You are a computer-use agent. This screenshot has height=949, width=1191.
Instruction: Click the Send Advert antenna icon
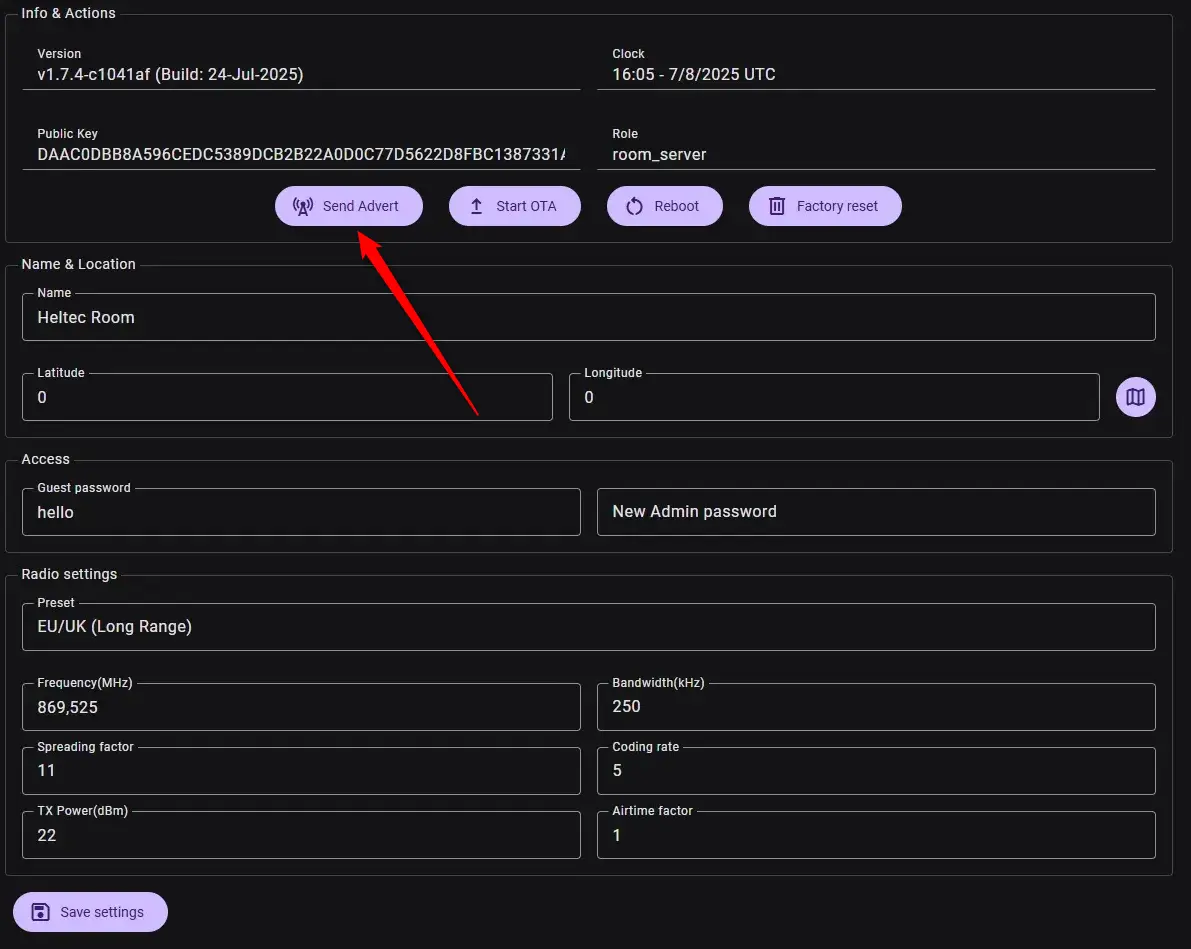click(x=303, y=206)
